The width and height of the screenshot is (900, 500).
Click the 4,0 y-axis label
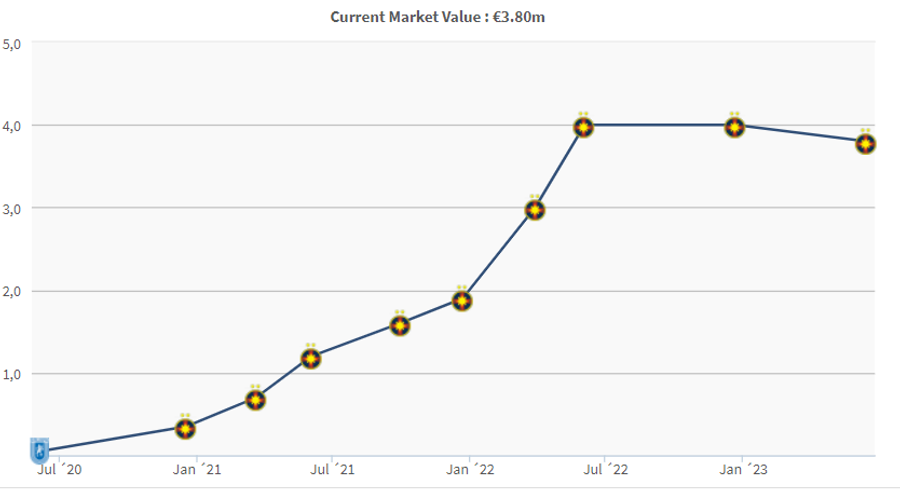(11, 126)
